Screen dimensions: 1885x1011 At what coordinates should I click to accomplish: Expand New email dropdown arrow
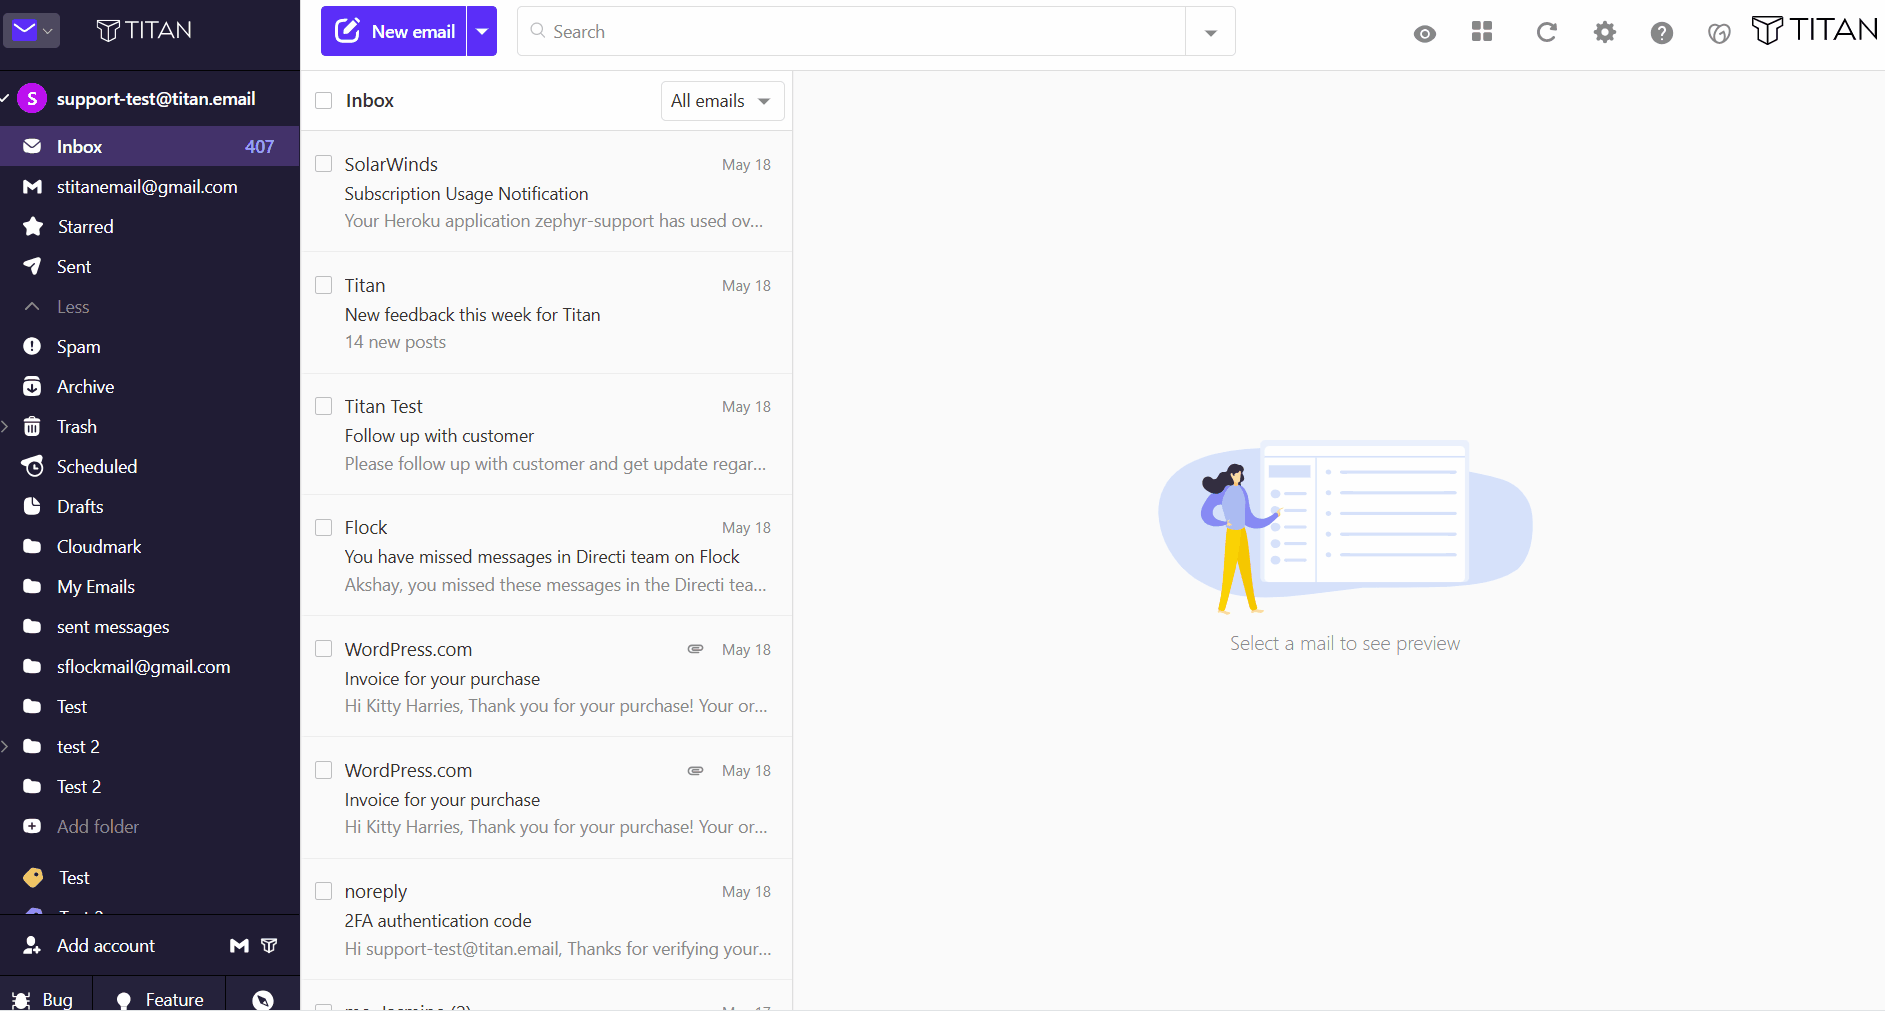coord(482,31)
